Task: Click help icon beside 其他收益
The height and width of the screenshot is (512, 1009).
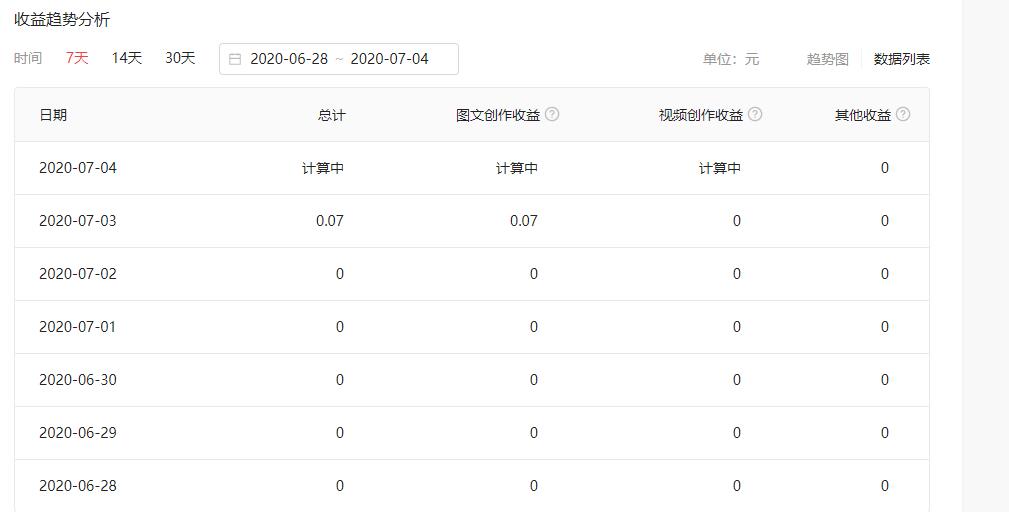Action: click(x=903, y=114)
